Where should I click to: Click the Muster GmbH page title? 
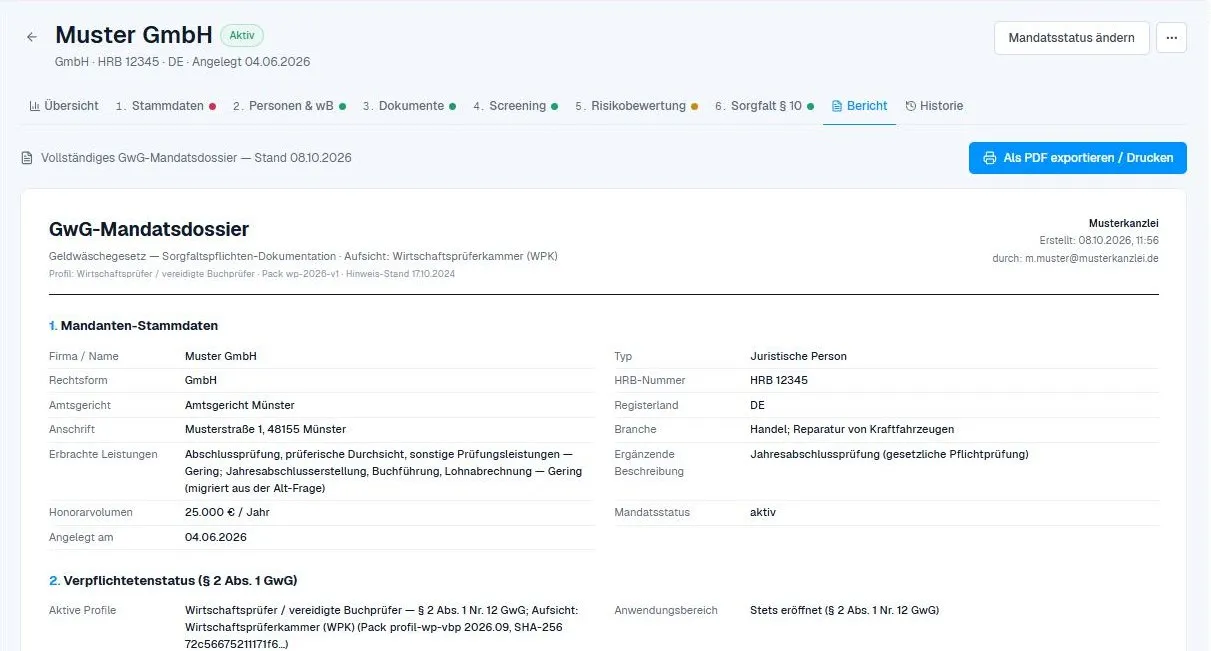coord(133,35)
